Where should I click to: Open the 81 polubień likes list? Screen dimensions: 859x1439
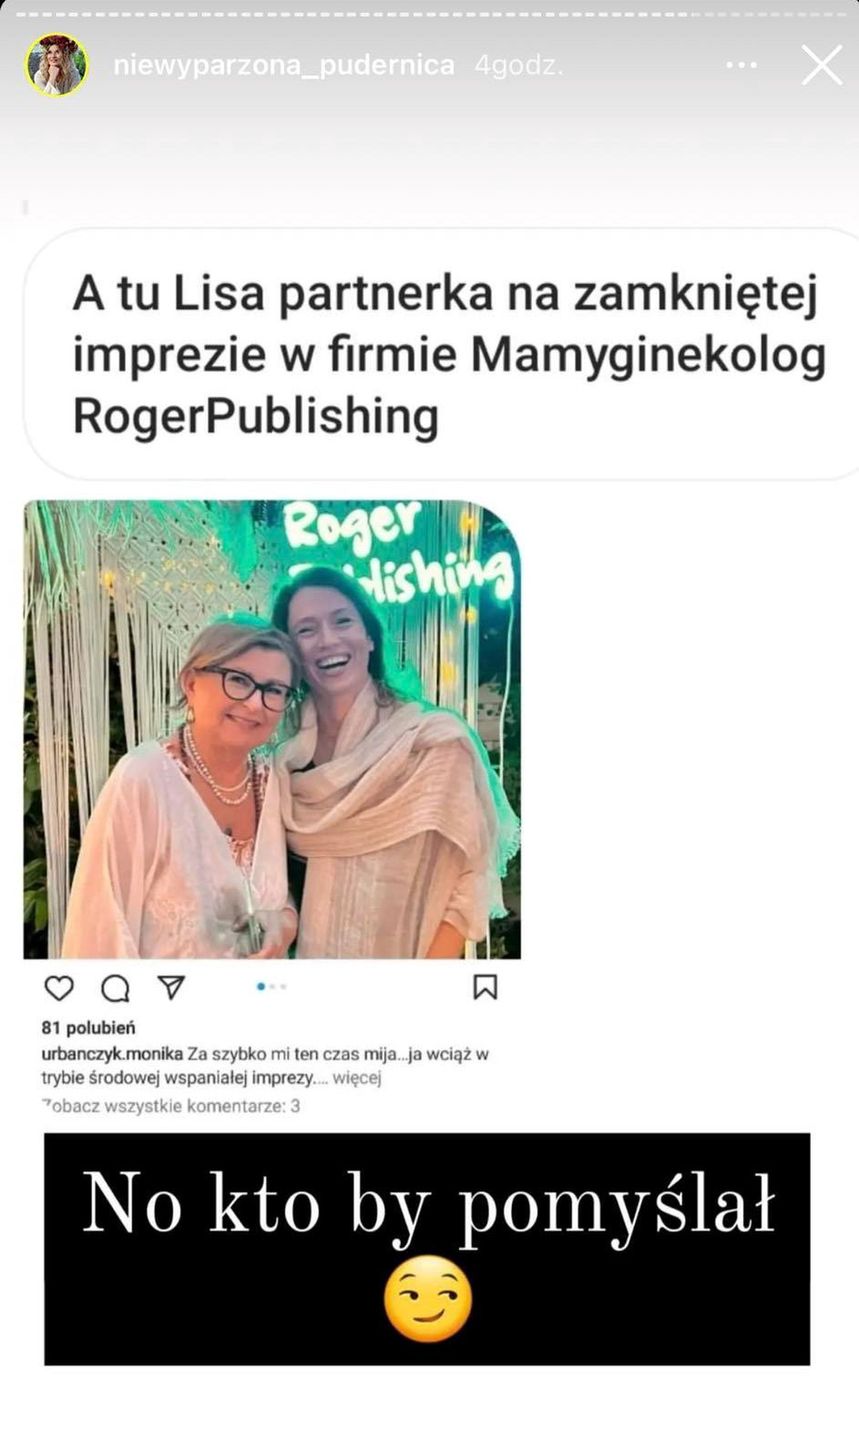coord(89,1027)
